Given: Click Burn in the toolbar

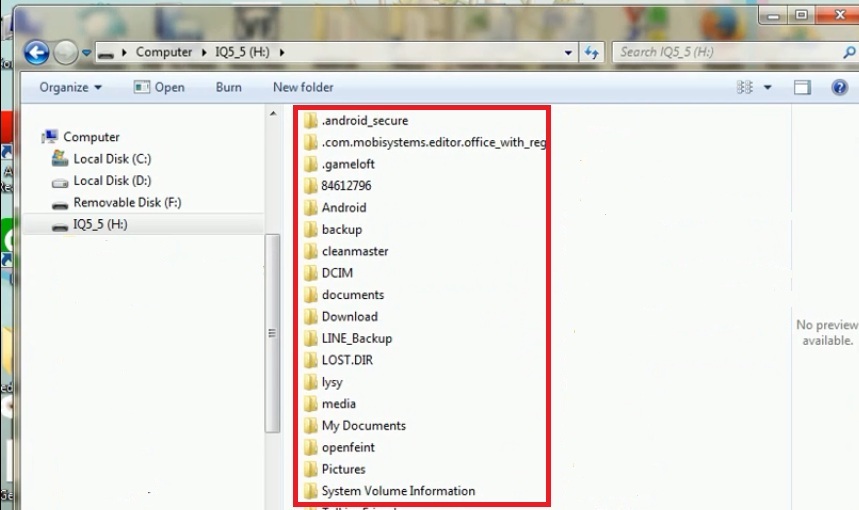Looking at the screenshot, I should tap(228, 87).
